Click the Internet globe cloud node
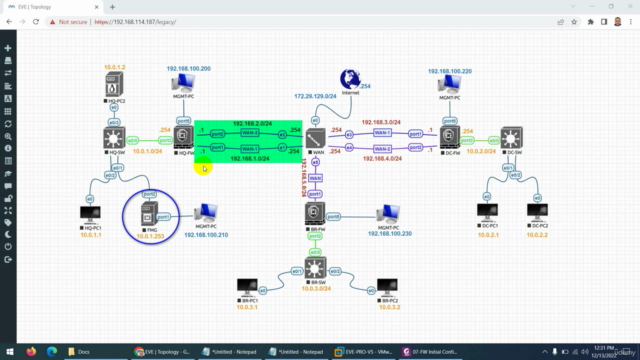Viewport: 640px width, 360px height. pos(350,79)
